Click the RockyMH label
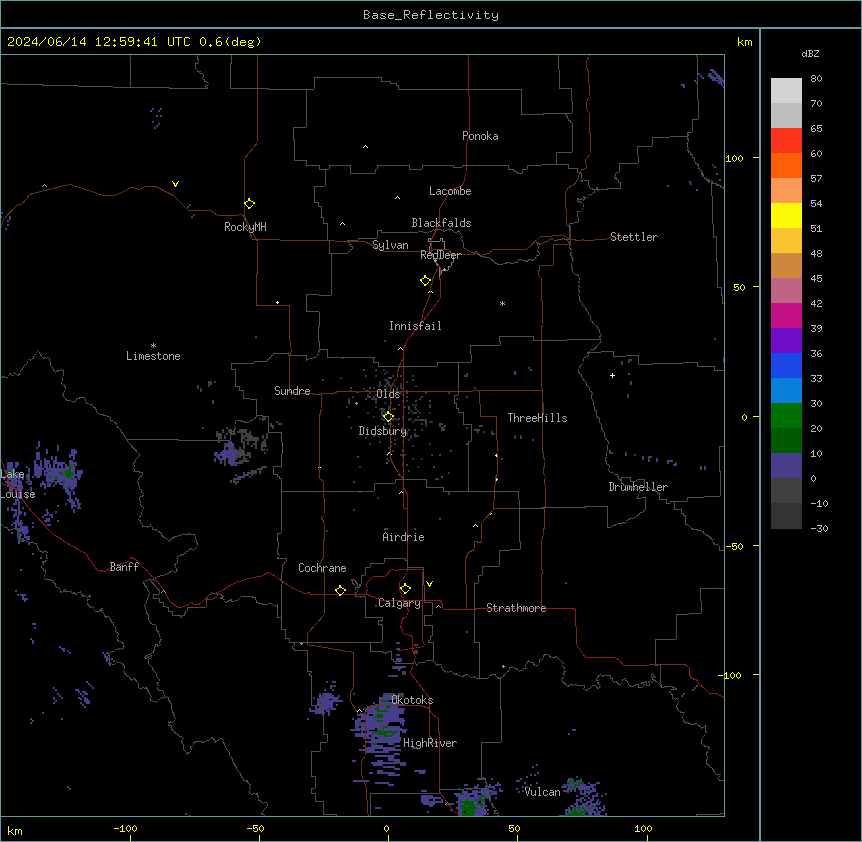The height and width of the screenshot is (842, 862). 245,227
